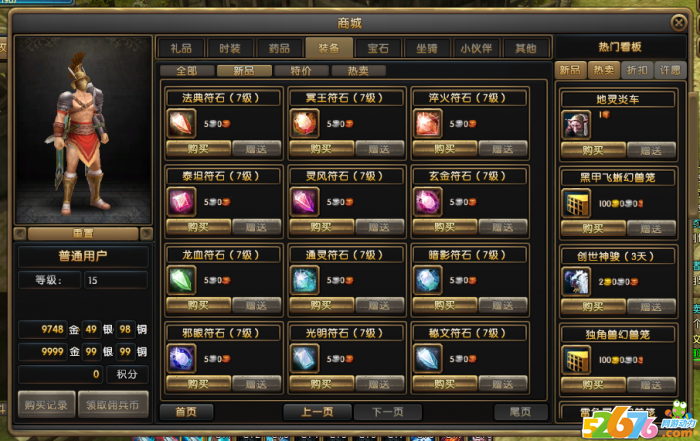
Task: Select the 黑甲飞蜥幻兽笼 cage icon
Action: (576, 203)
